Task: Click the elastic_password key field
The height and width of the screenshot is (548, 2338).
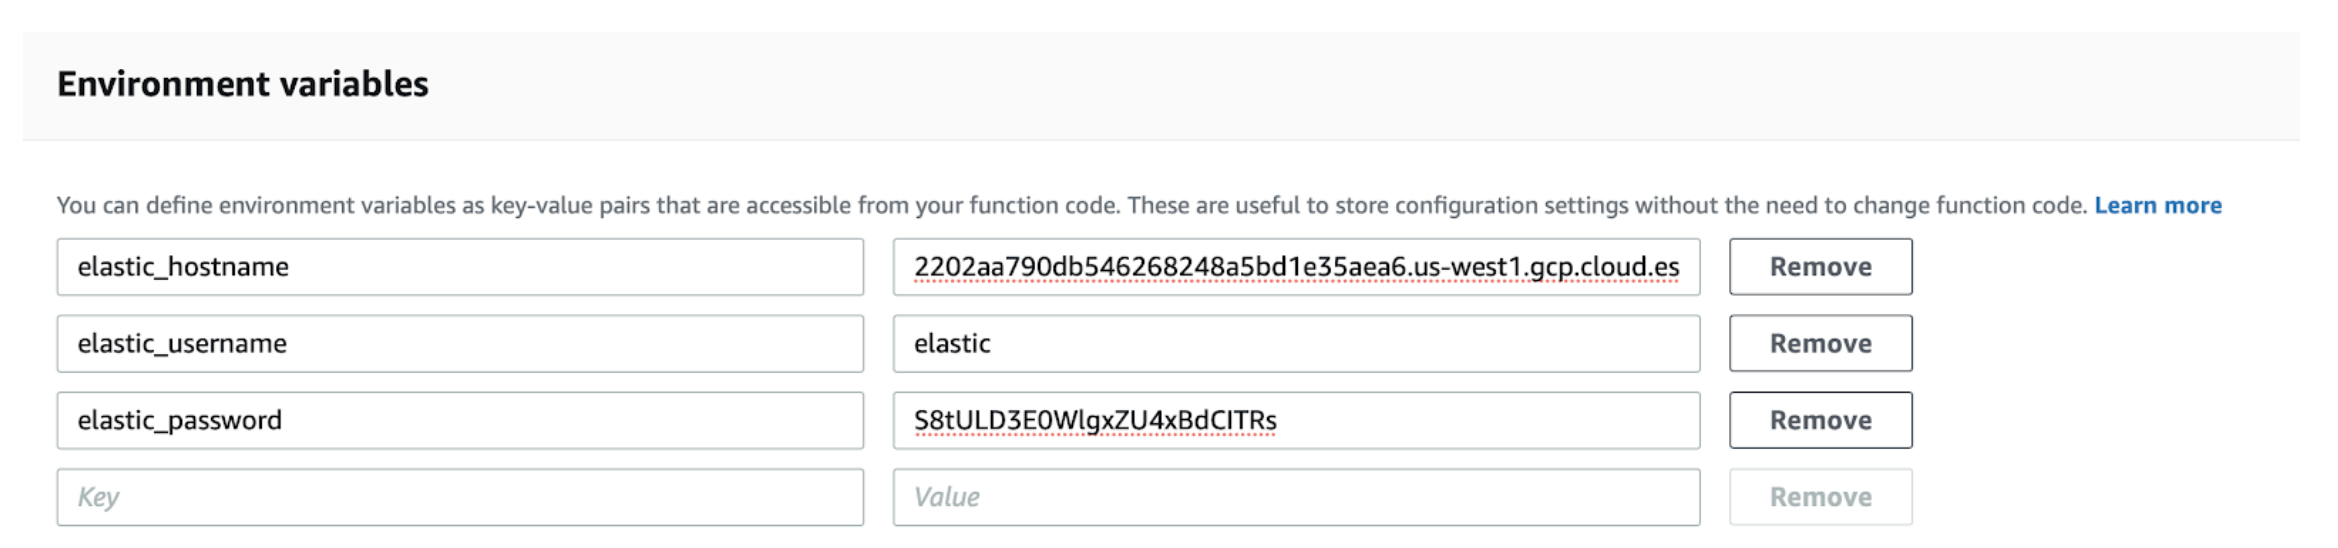Action: (x=460, y=421)
